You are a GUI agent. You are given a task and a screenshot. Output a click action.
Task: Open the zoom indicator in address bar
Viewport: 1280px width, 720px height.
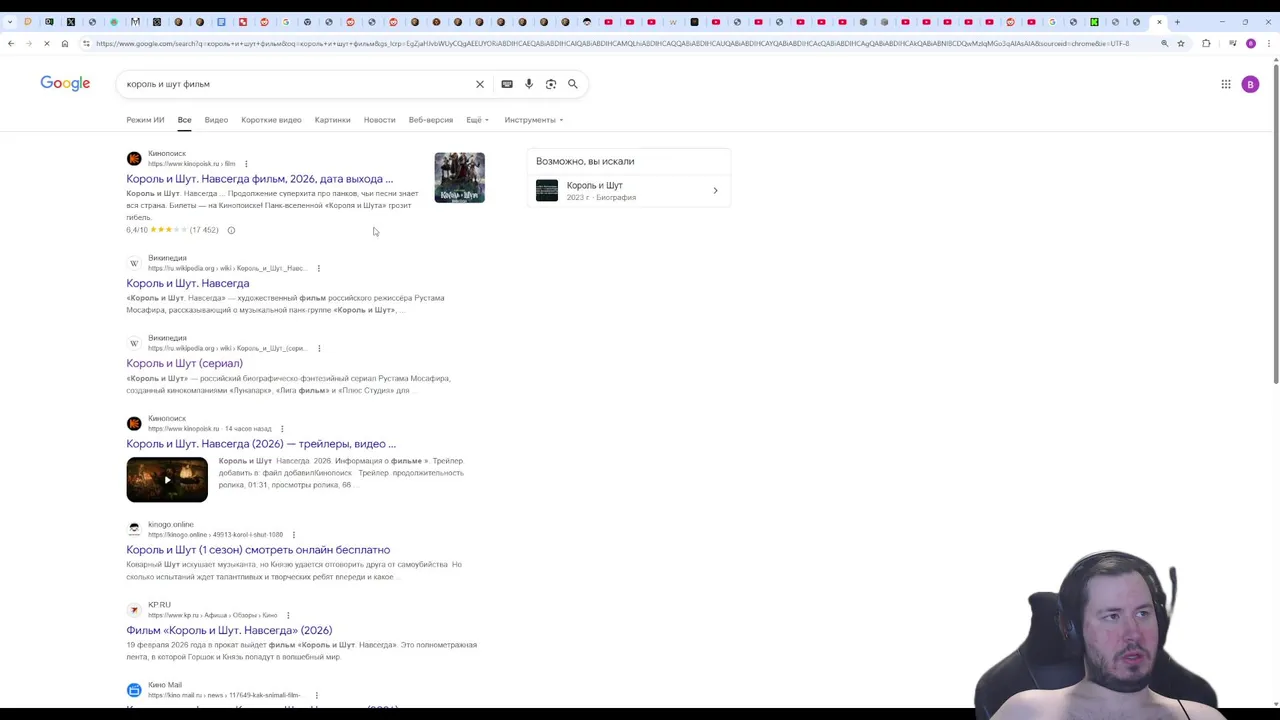[1164, 43]
